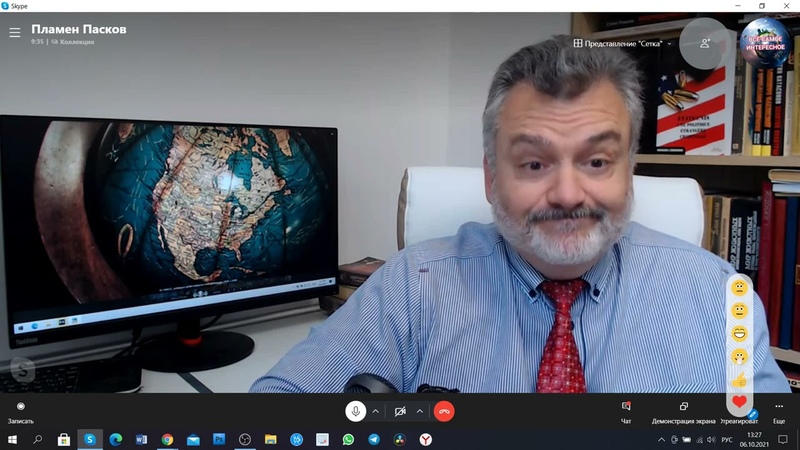The width and height of the screenshot is (800, 450).
Task: End the call with red hang-up button
Action: pos(444,411)
